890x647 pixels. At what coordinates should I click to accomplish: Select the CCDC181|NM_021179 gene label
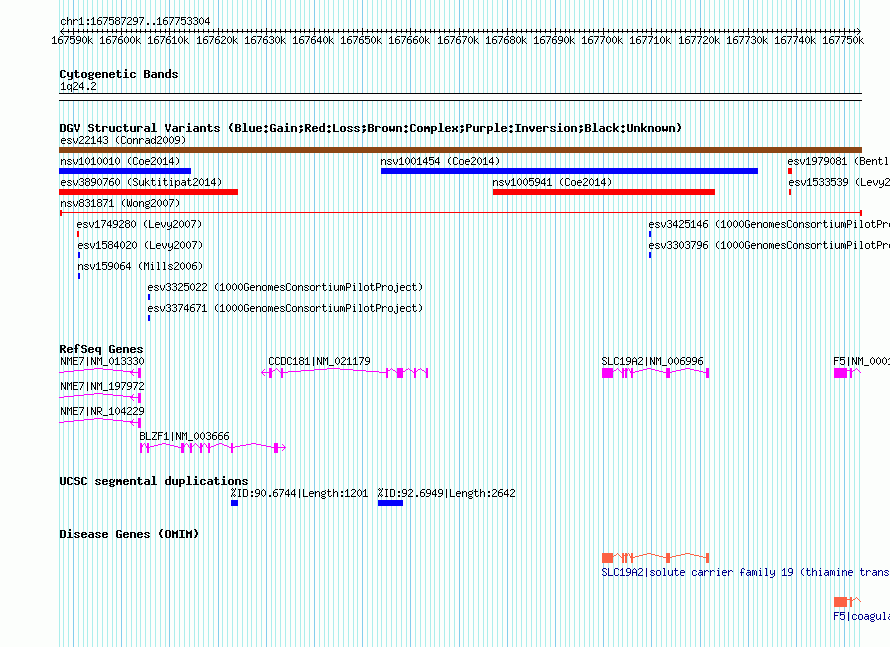click(x=319, y=361)
